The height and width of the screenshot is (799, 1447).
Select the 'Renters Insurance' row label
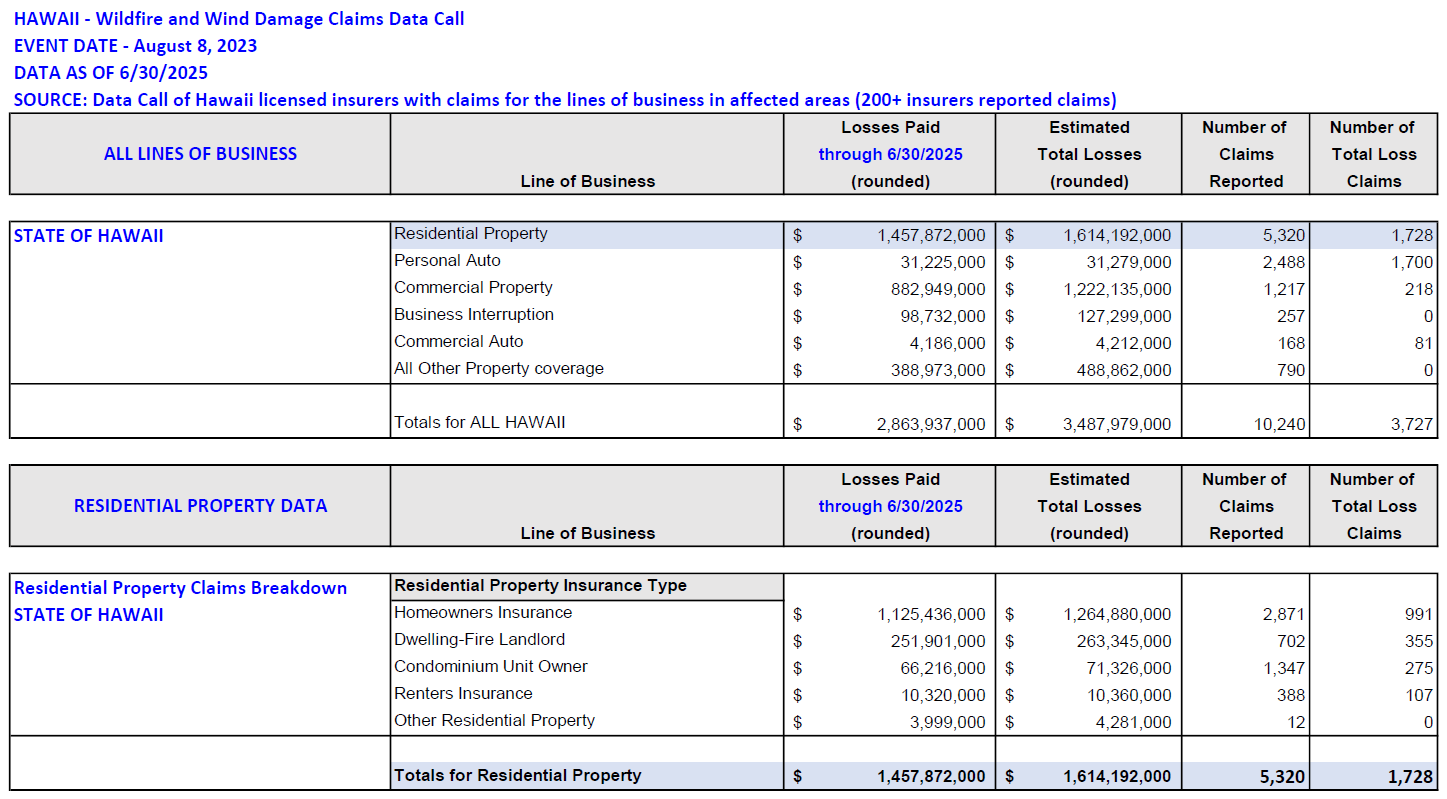point(463,694)
